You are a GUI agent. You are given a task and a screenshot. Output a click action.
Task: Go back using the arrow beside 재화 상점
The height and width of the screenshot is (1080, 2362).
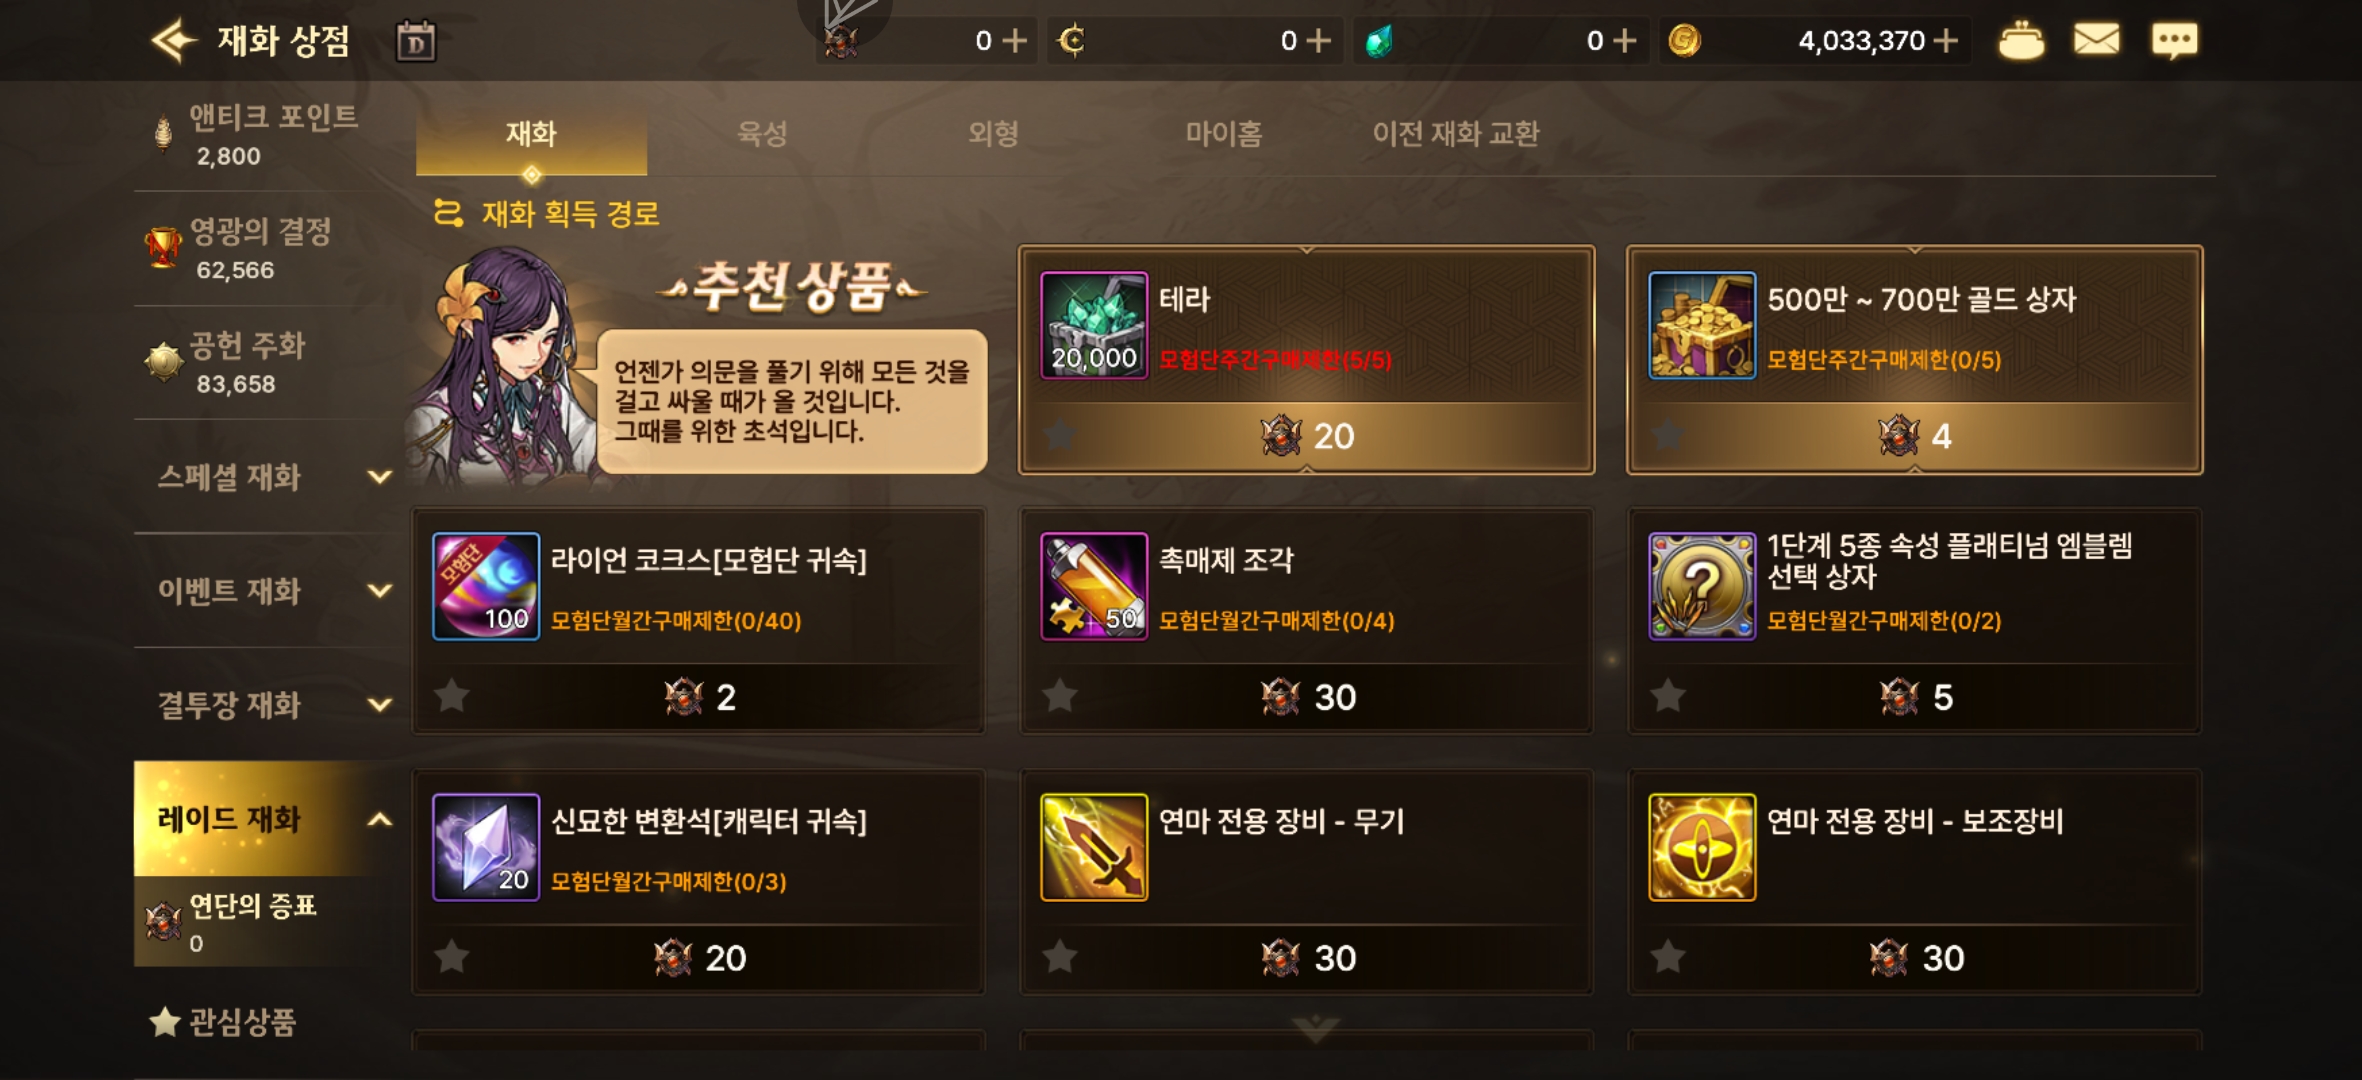pos(174,41)
